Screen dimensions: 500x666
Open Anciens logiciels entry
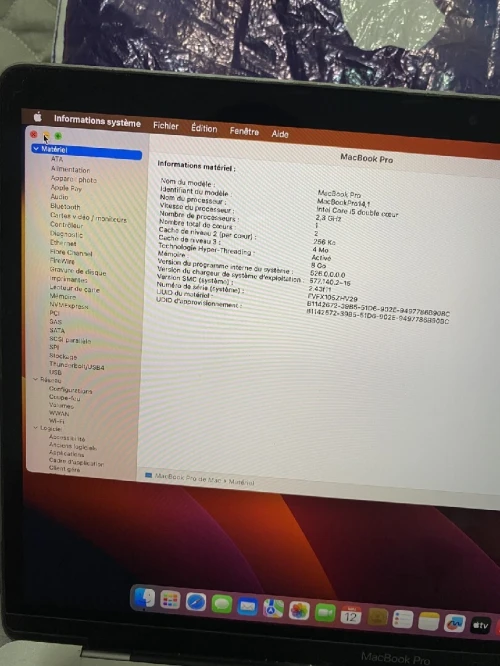[x=73, y=446]
